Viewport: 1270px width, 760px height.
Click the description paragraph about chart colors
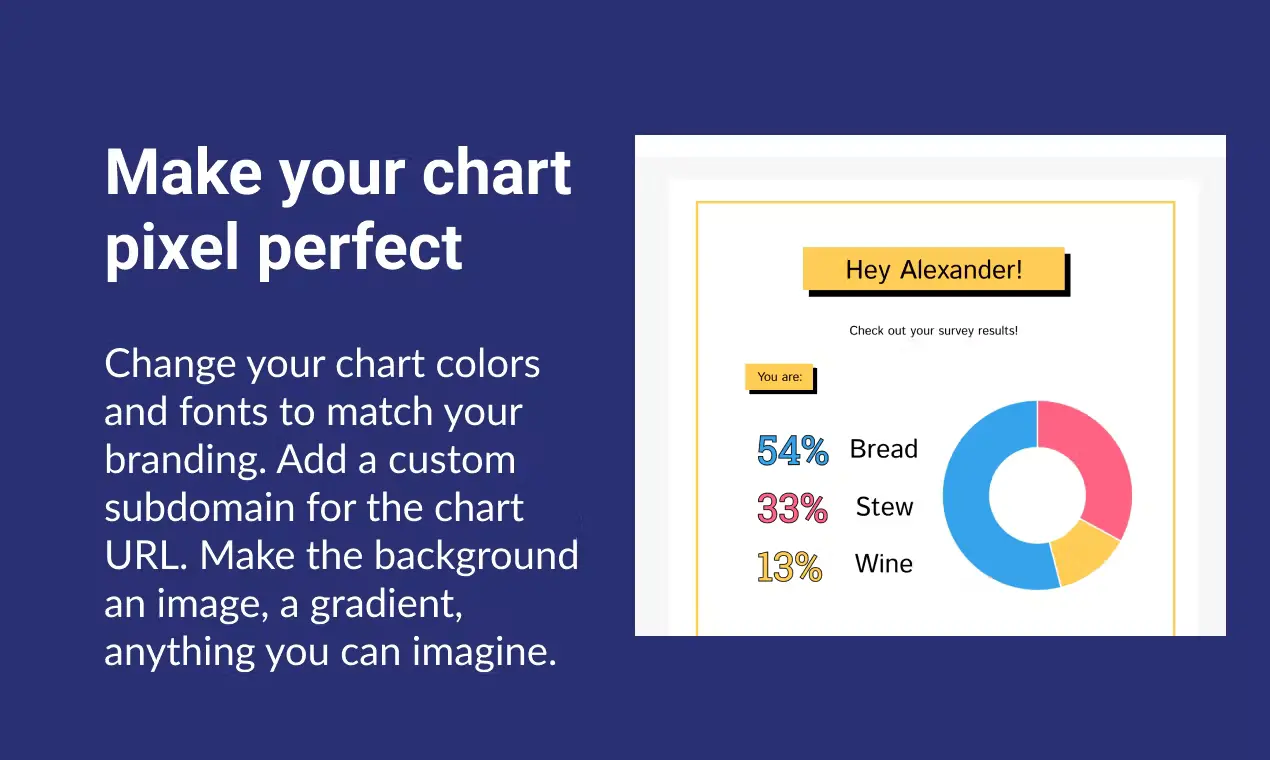[x=342, y=507]
